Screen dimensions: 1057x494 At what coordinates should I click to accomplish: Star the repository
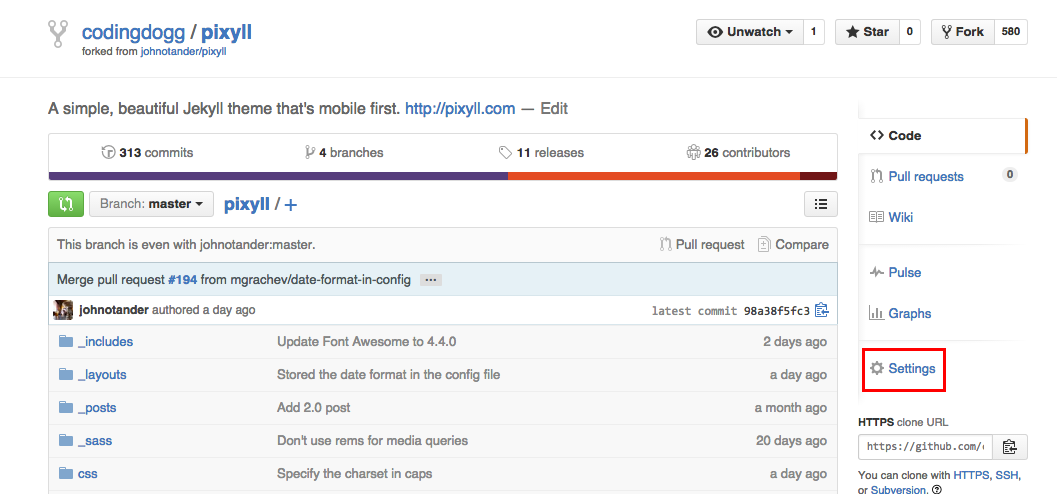[868, 32]
